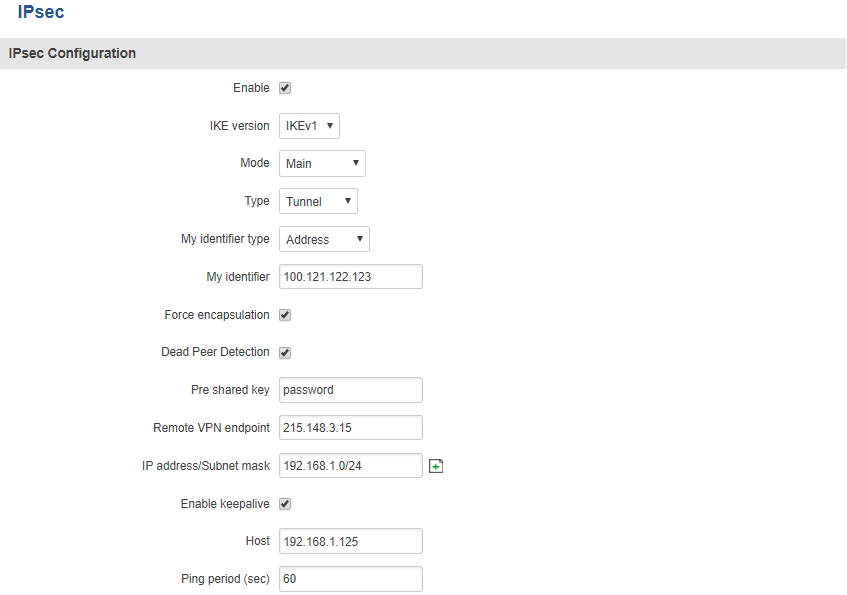Click the IPsec Configuration section header
This screenshot has height=595, width=847.
pos(72,54)
